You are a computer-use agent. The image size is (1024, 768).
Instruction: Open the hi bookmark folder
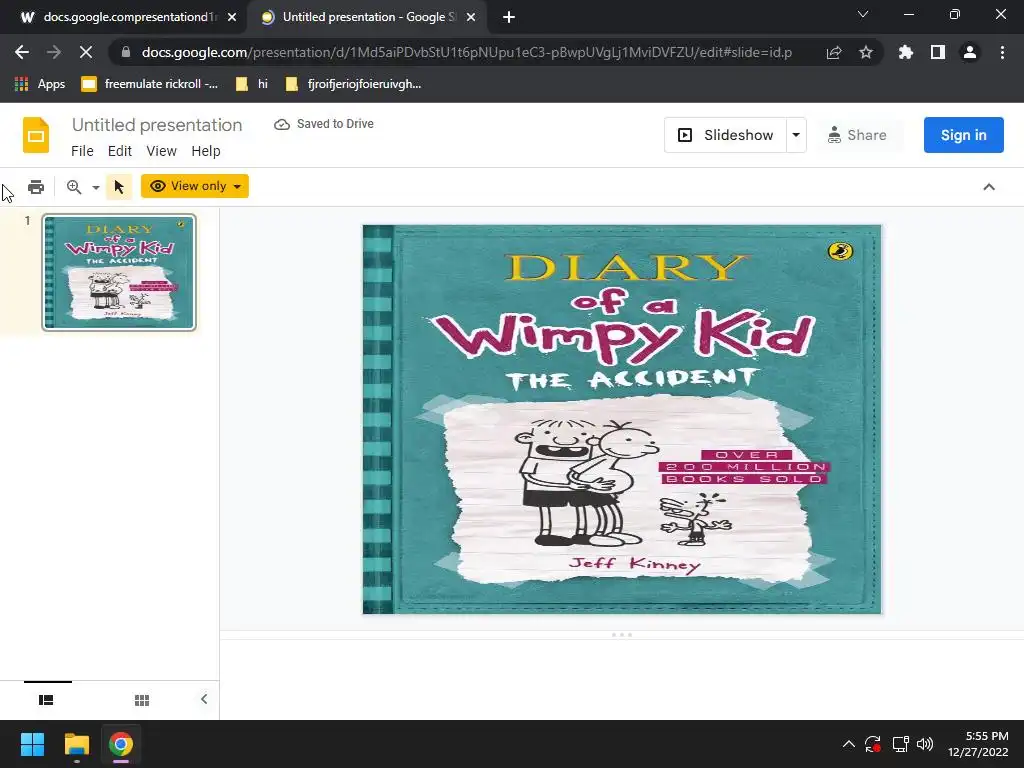click(252, 84)
